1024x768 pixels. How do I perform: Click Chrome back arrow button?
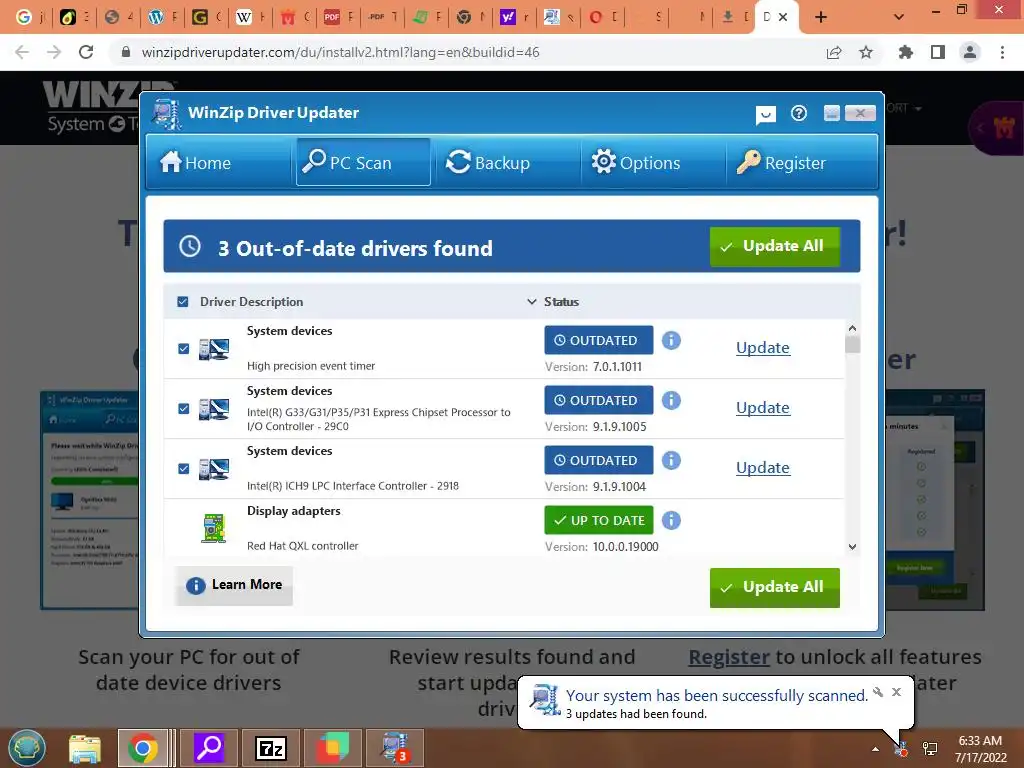(x=22, y=52)
